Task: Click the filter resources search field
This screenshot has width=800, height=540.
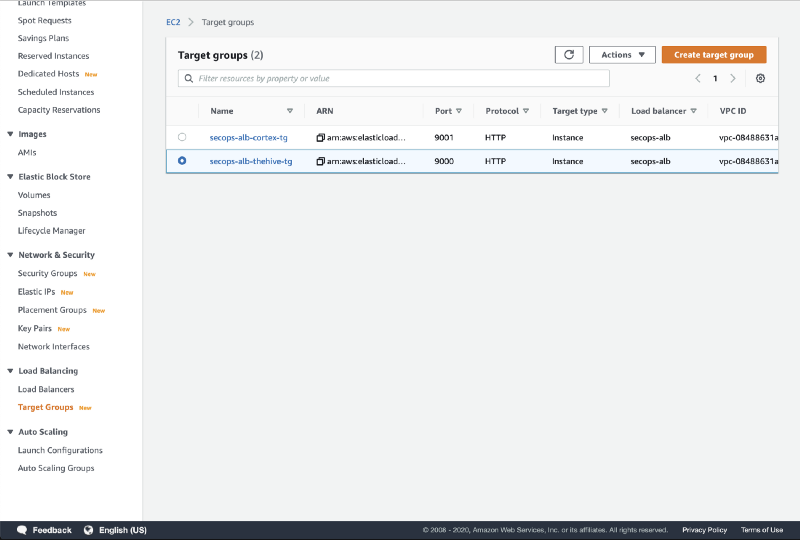Action: (400, 78)
